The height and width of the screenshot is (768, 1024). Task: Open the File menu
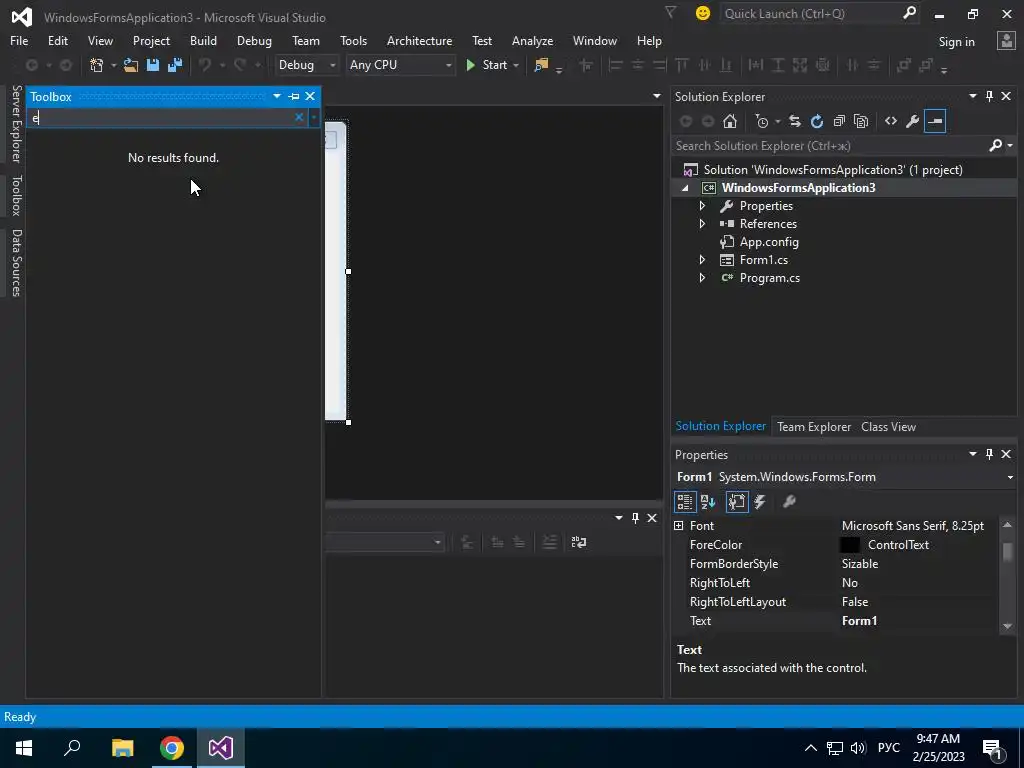(x=19, y=40)
